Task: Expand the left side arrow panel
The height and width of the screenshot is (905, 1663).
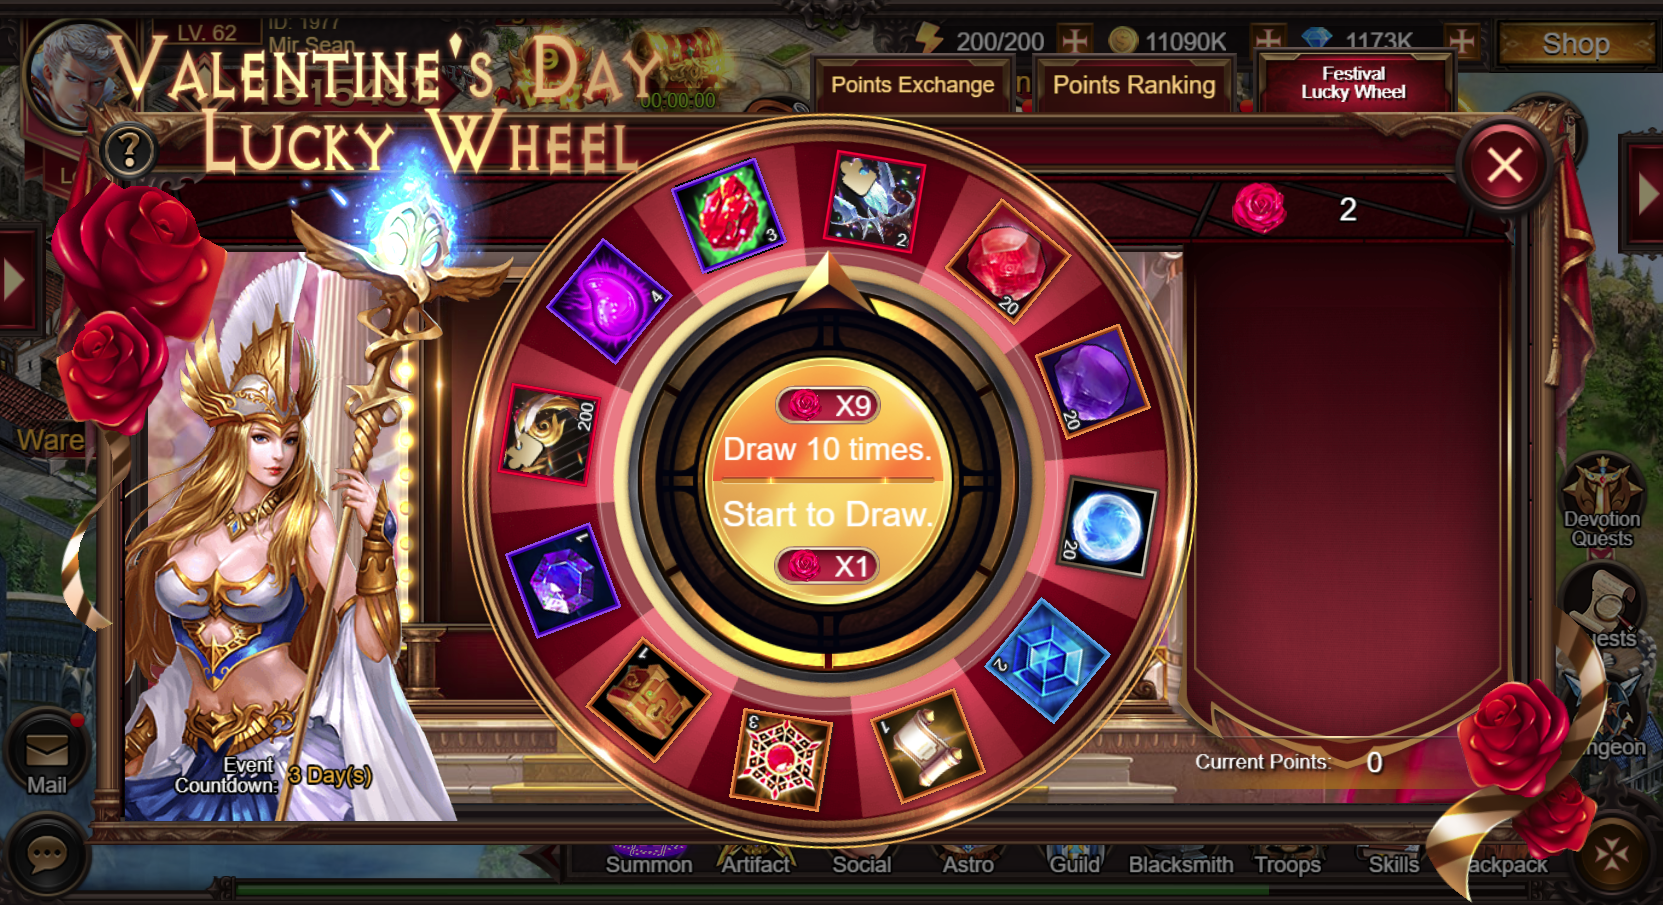Action: click(x=18, y=280)
